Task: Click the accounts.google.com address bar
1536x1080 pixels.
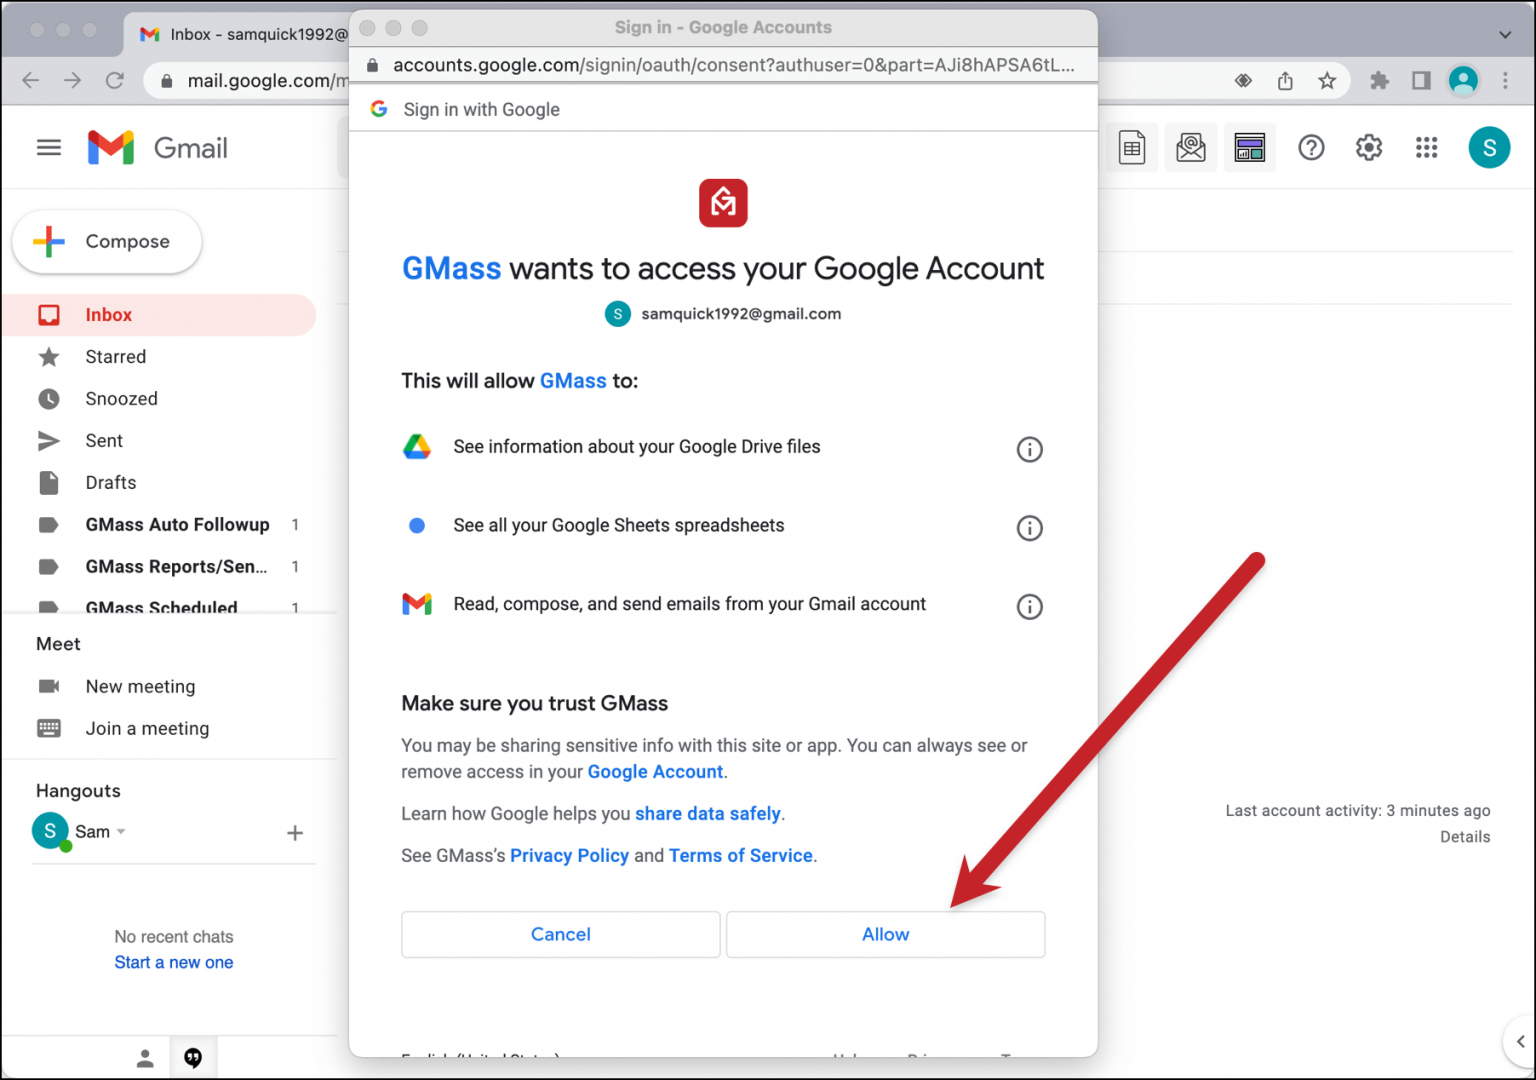Action: (723, 64)
